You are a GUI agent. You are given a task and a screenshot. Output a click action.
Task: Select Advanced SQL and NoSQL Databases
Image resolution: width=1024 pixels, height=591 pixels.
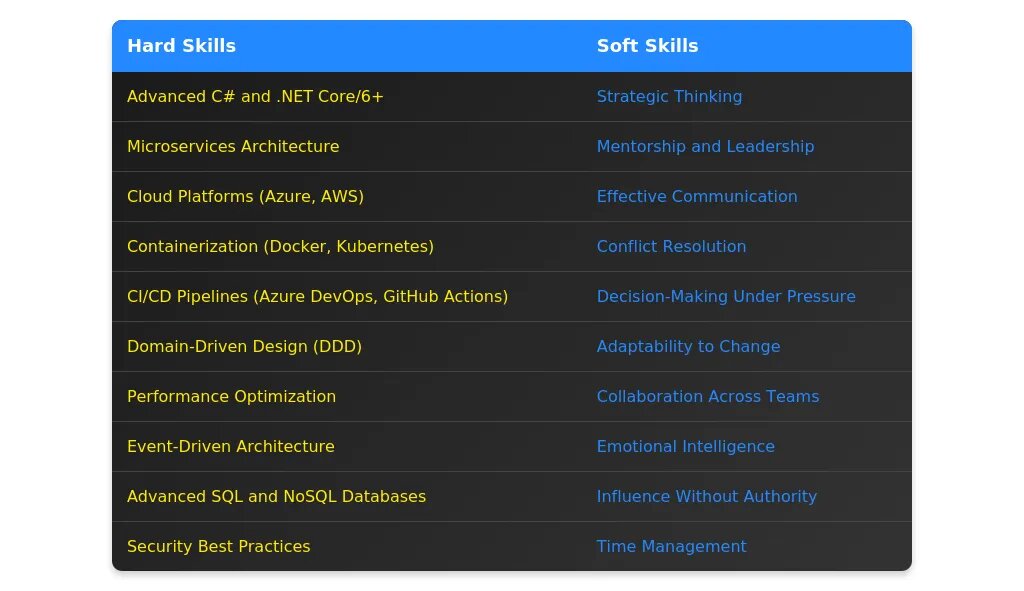276,497
